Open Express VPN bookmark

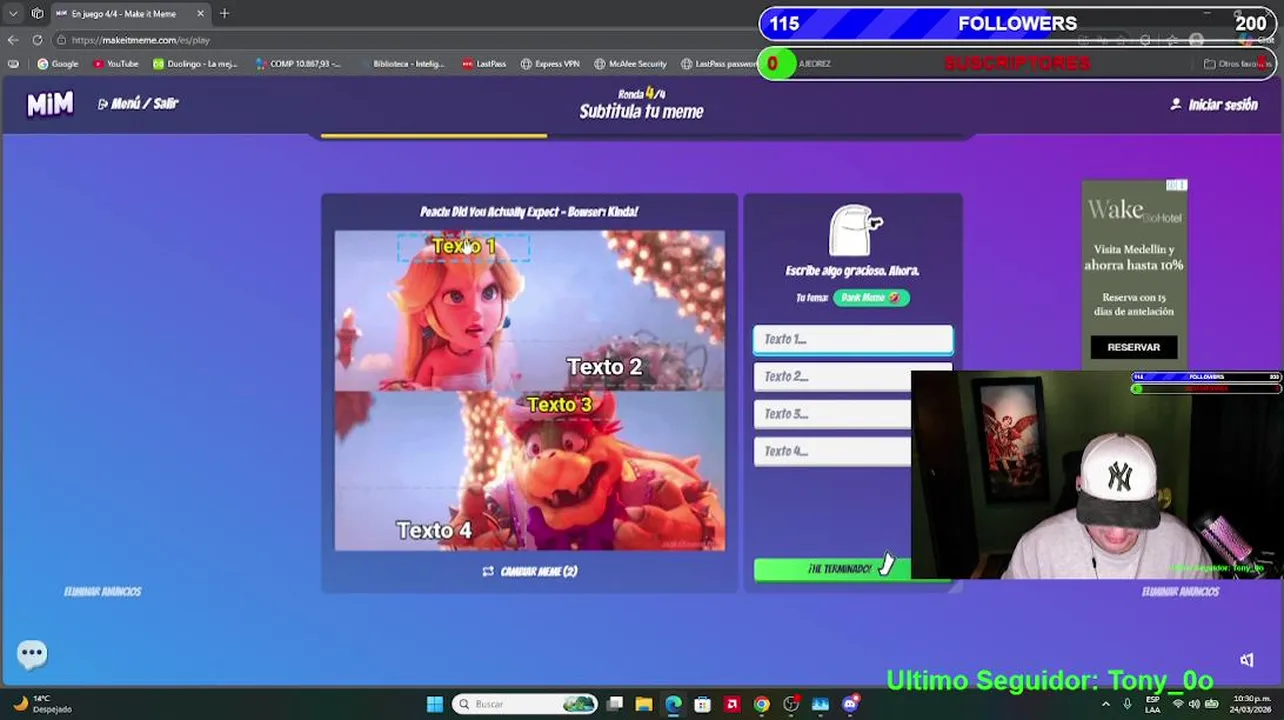point(550,63)
